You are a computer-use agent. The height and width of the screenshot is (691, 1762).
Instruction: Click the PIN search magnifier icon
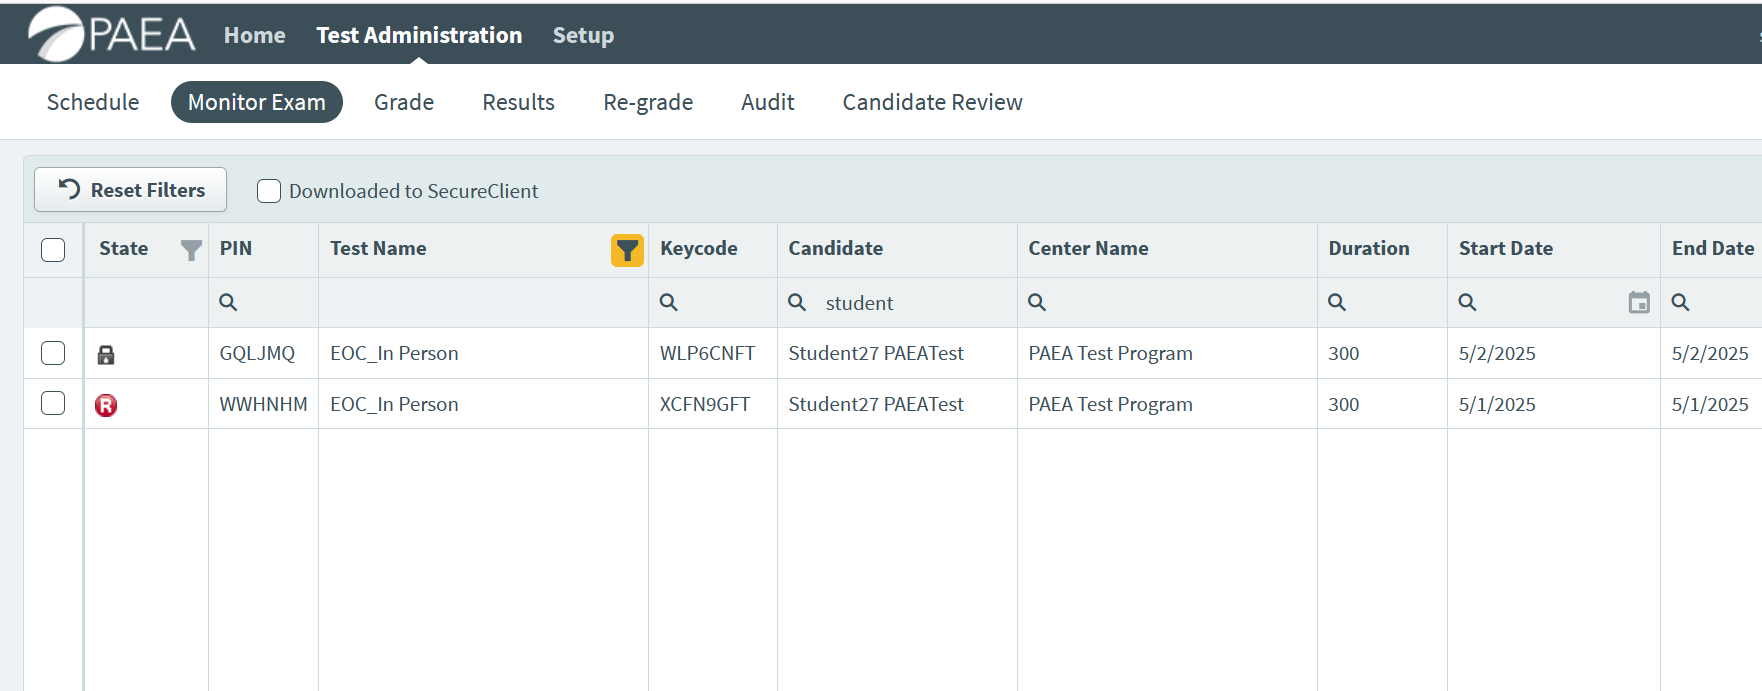228,302
